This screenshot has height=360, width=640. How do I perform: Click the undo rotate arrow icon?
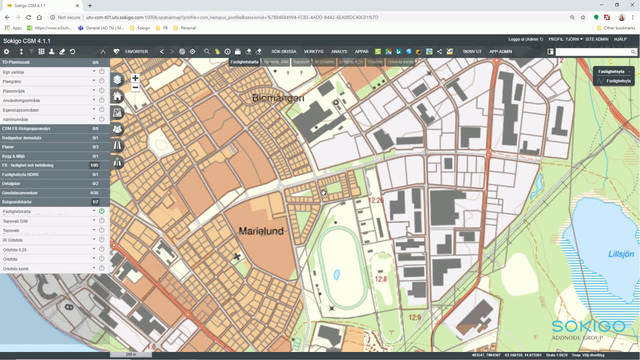tap(72, 51)
